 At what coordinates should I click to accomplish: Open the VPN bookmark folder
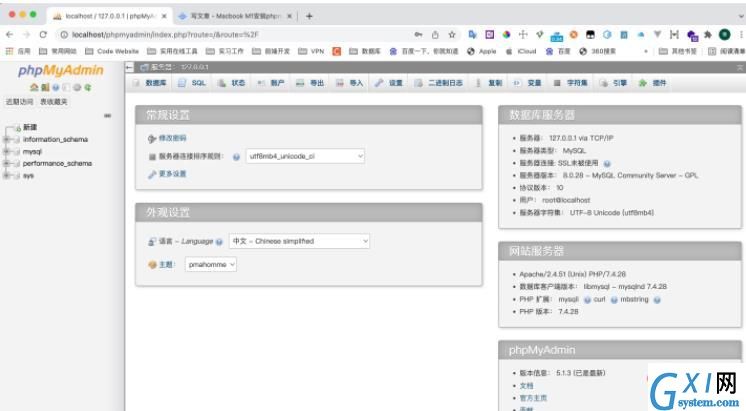[x=311, y=51]
